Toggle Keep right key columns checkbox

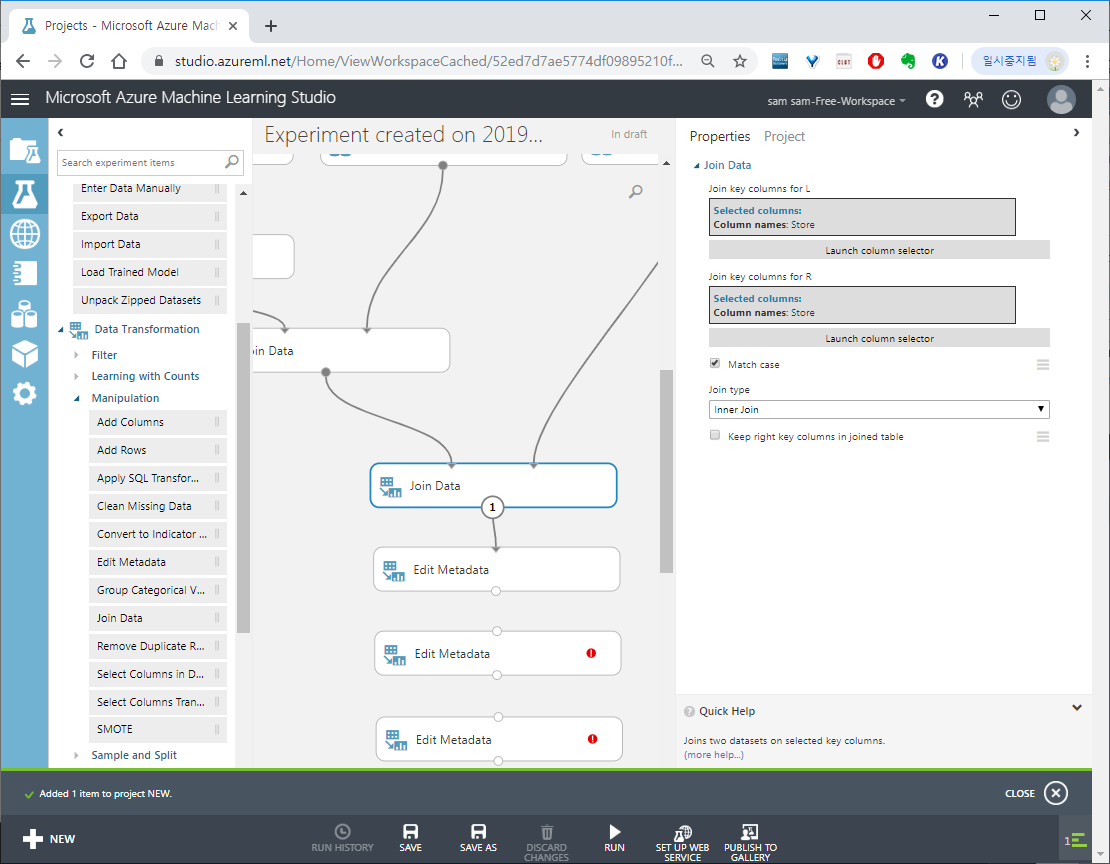[715, 436]
